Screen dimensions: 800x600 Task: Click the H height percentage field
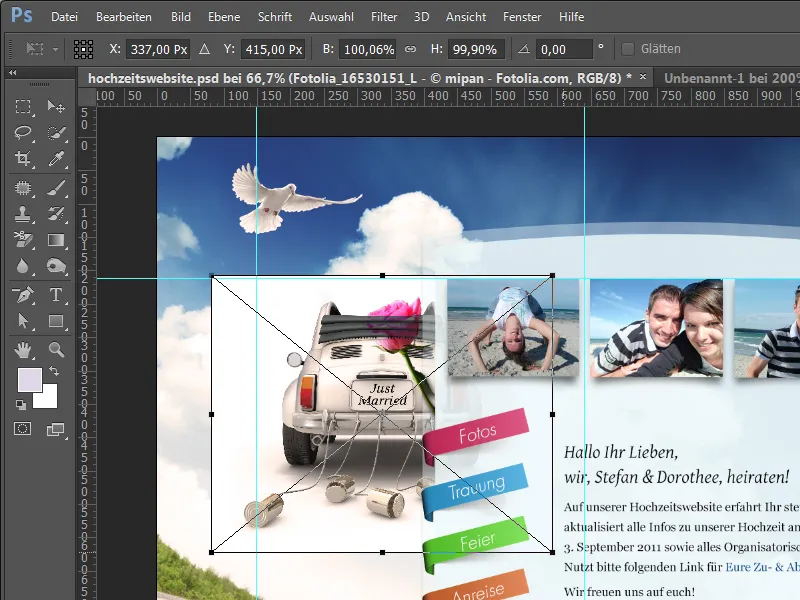475,49
